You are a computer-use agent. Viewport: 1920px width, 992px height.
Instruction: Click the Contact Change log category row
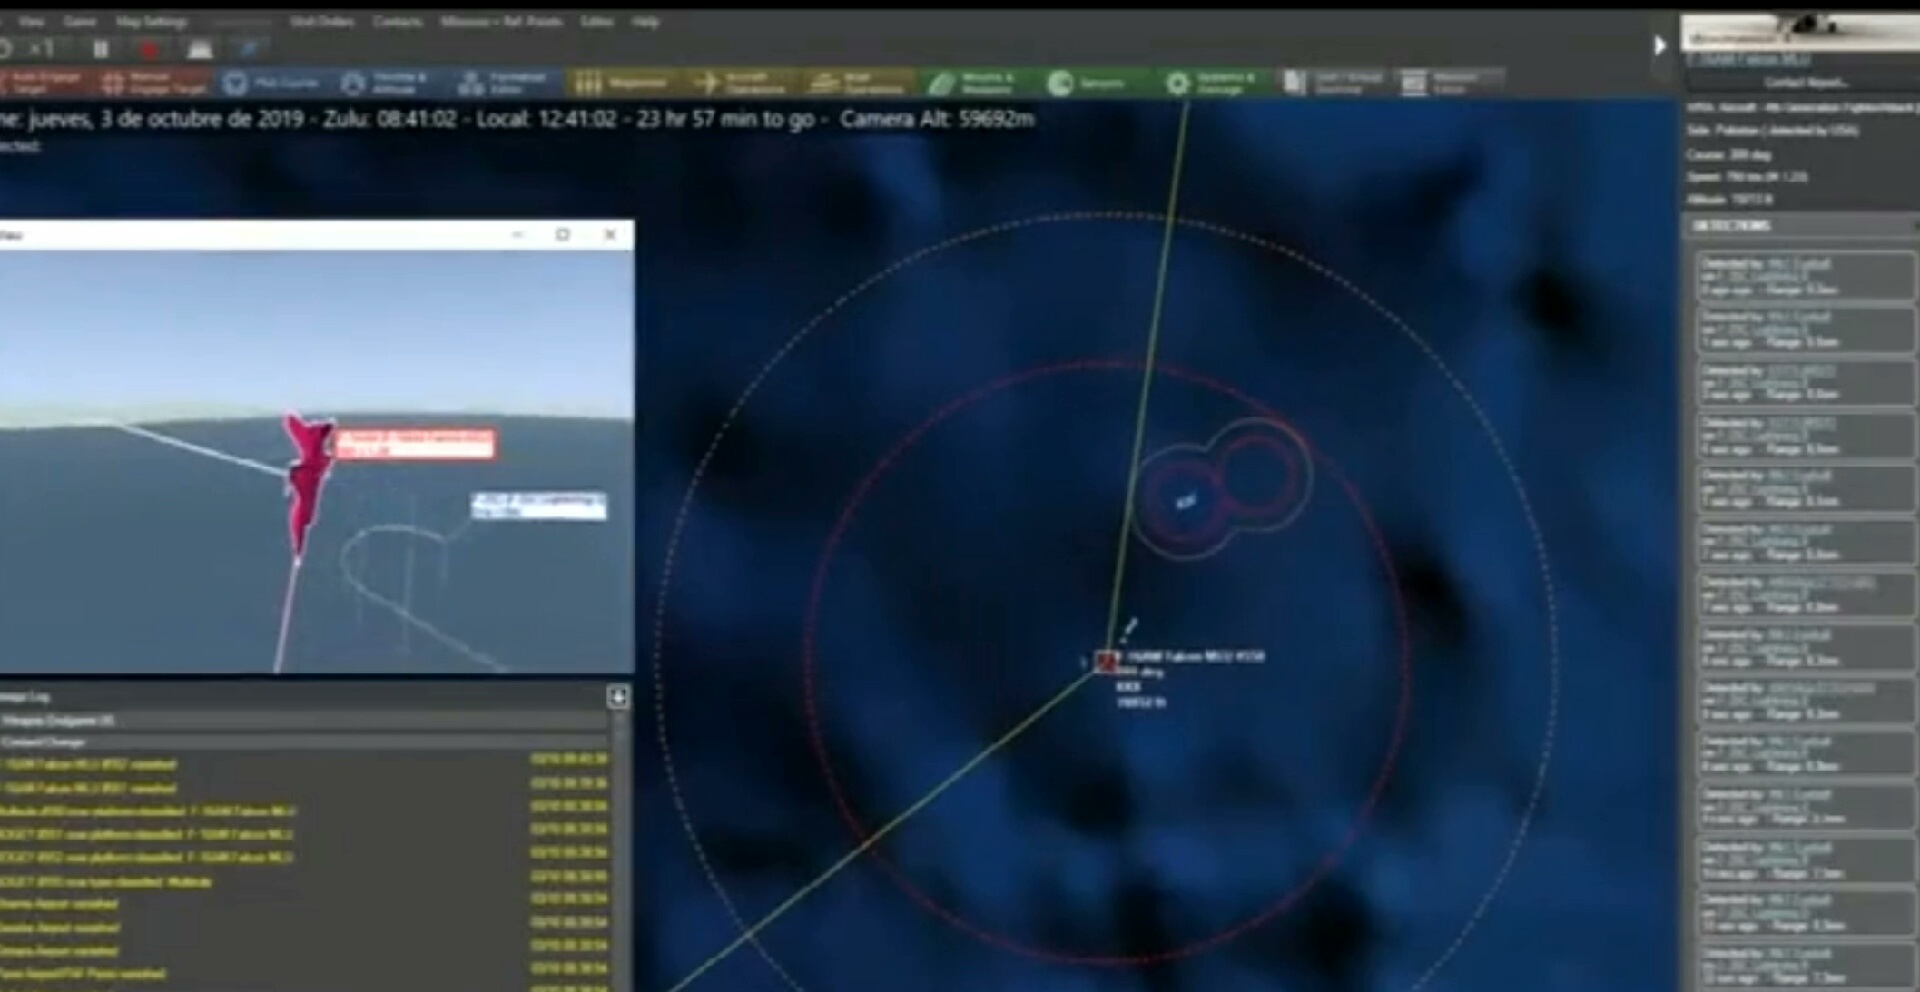point(306,742)
